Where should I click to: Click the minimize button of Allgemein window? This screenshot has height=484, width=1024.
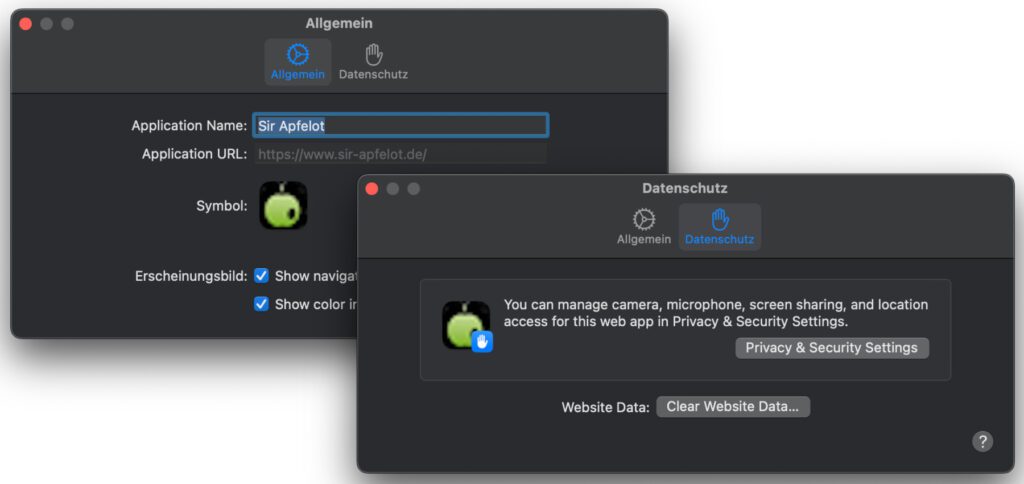46,24
